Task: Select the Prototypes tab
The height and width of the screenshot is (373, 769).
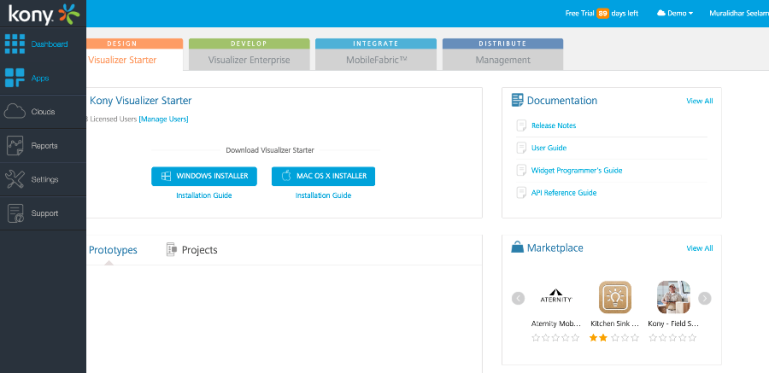Action: [x=113, y=250]
